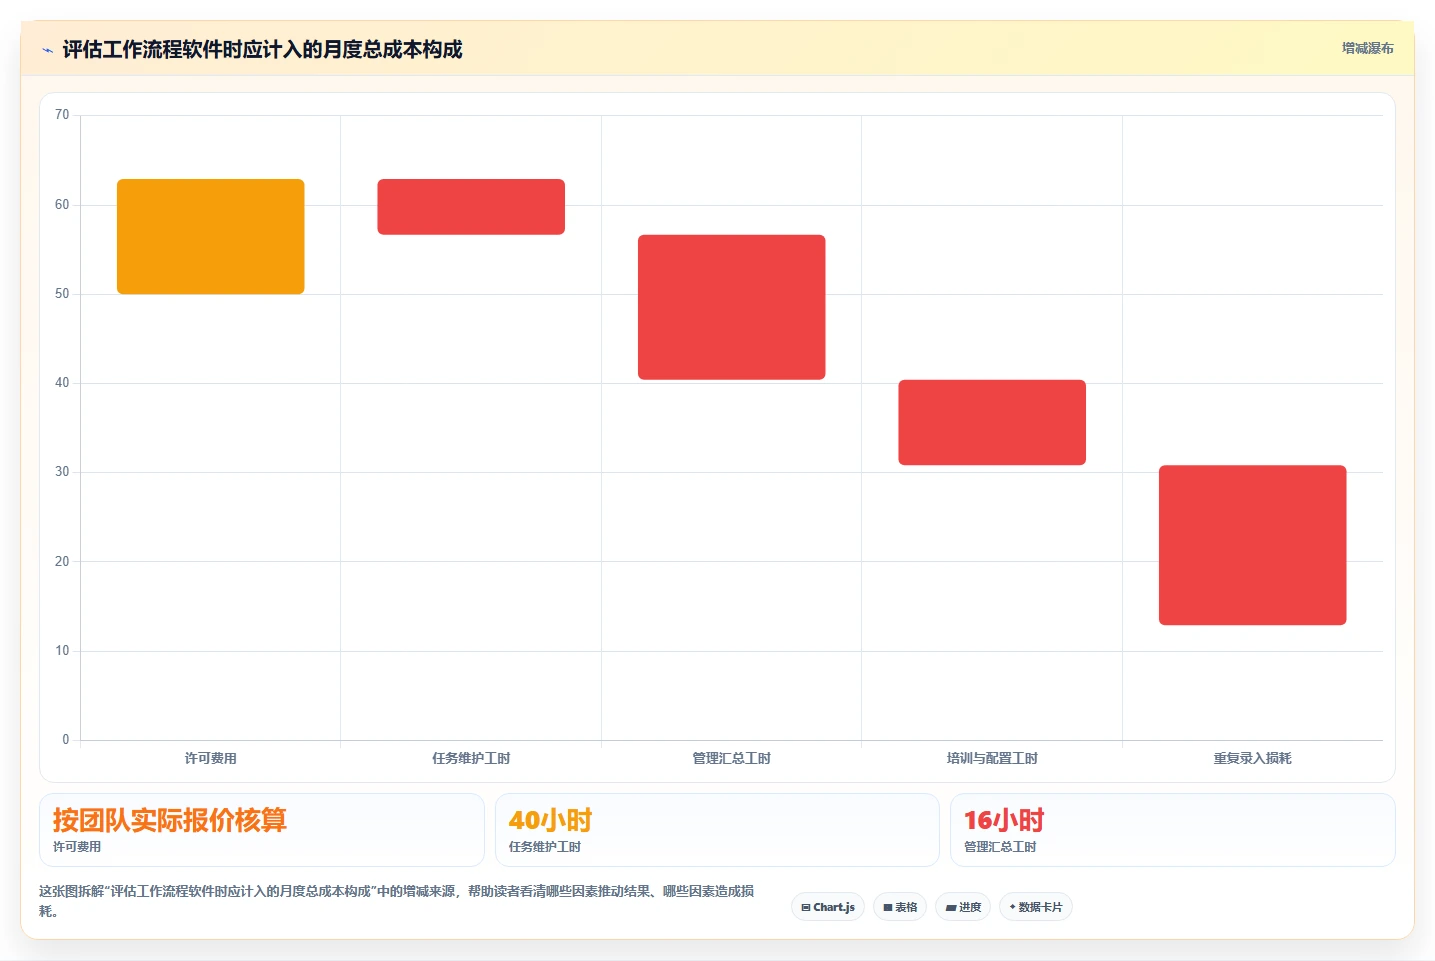Select the 数据卡片 chip

1036,907
